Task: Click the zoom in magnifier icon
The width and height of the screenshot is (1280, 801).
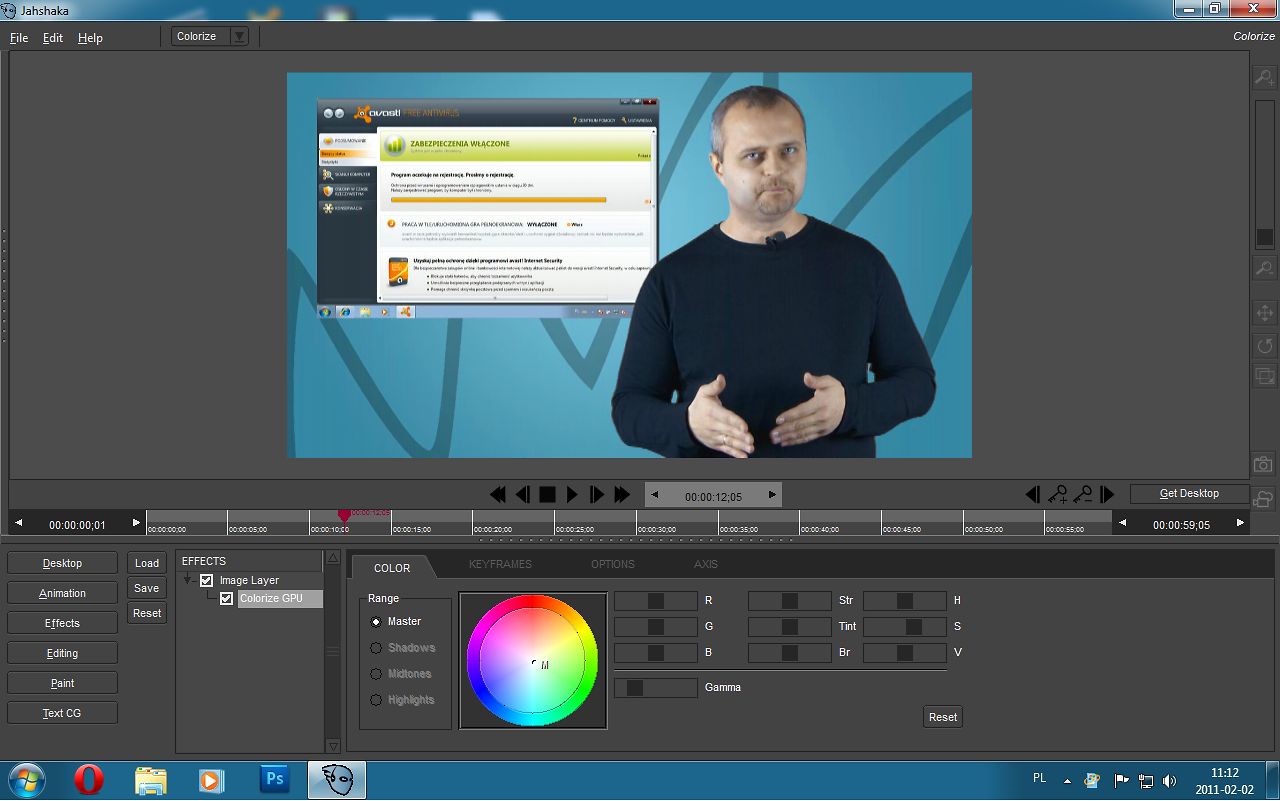Action: 1264,77
